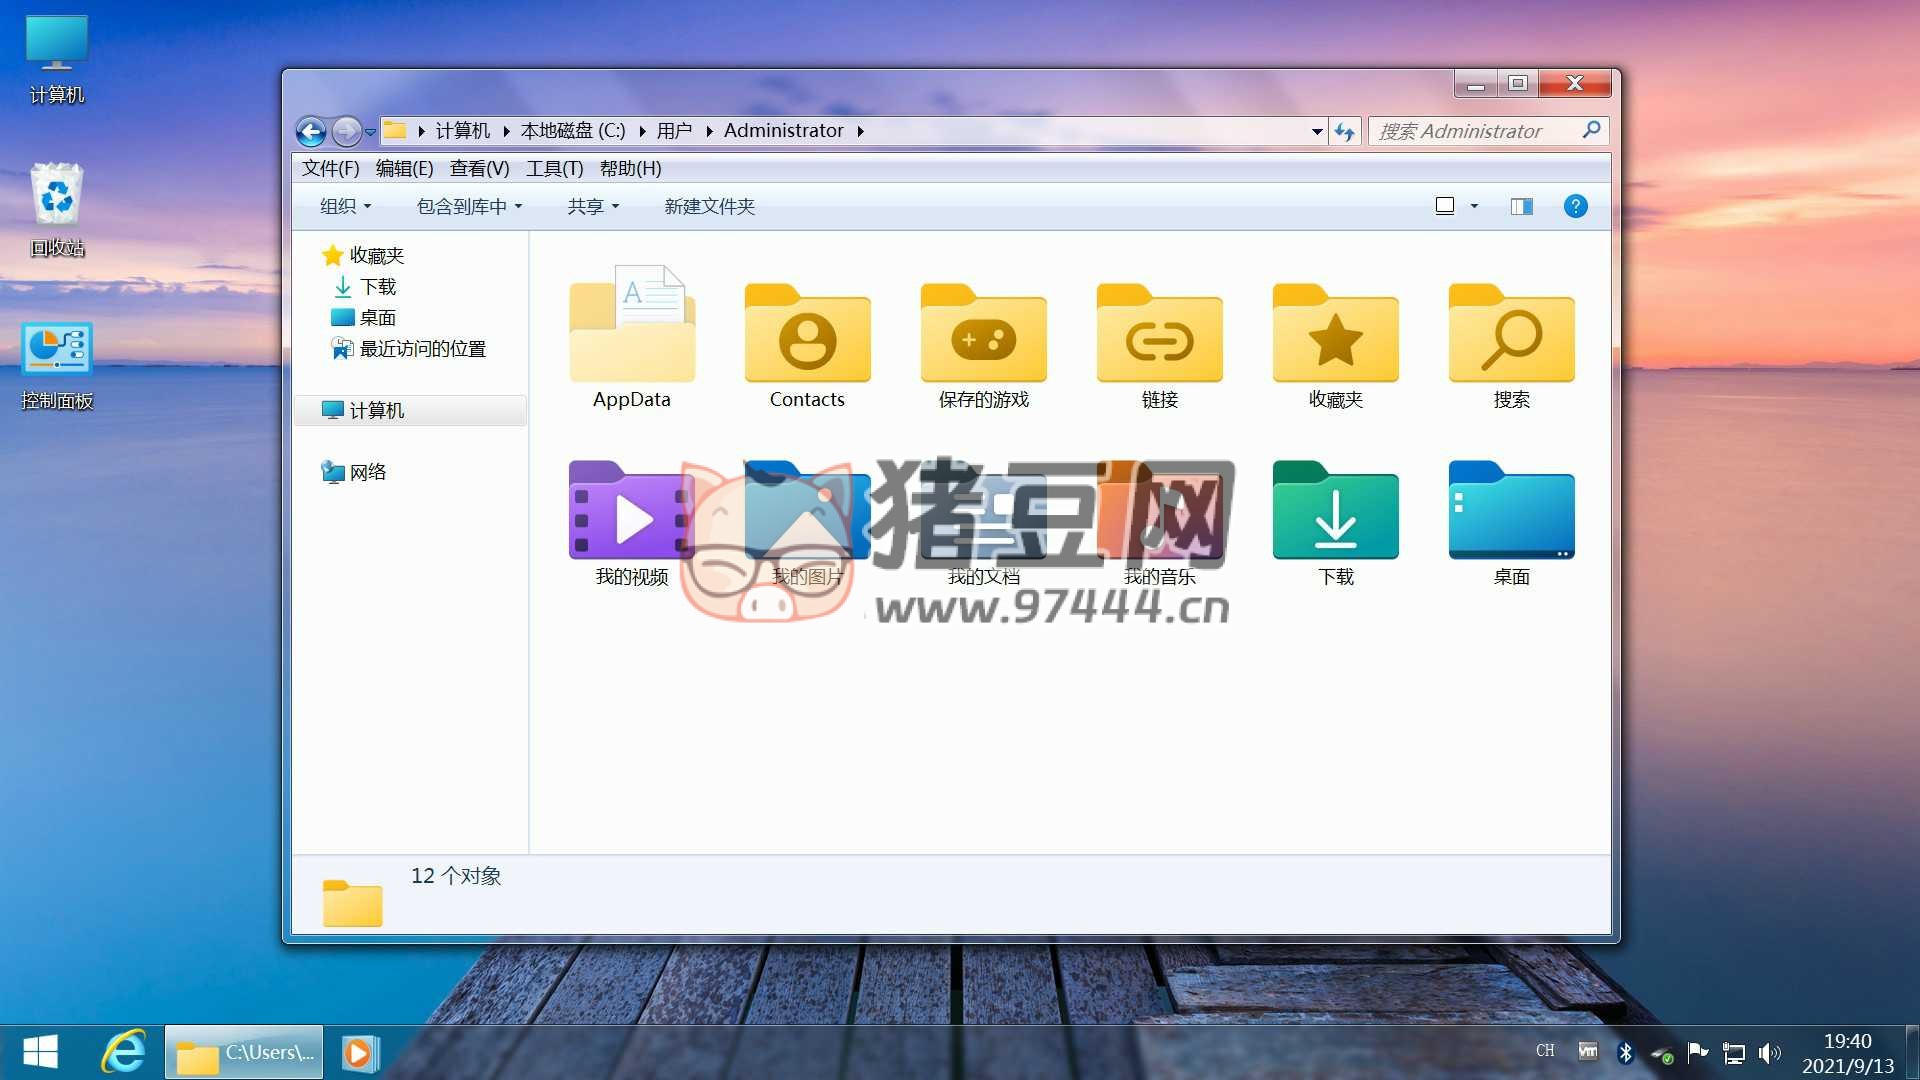Launch Internet Explorer from the taskbar

tap(122, 1052)
